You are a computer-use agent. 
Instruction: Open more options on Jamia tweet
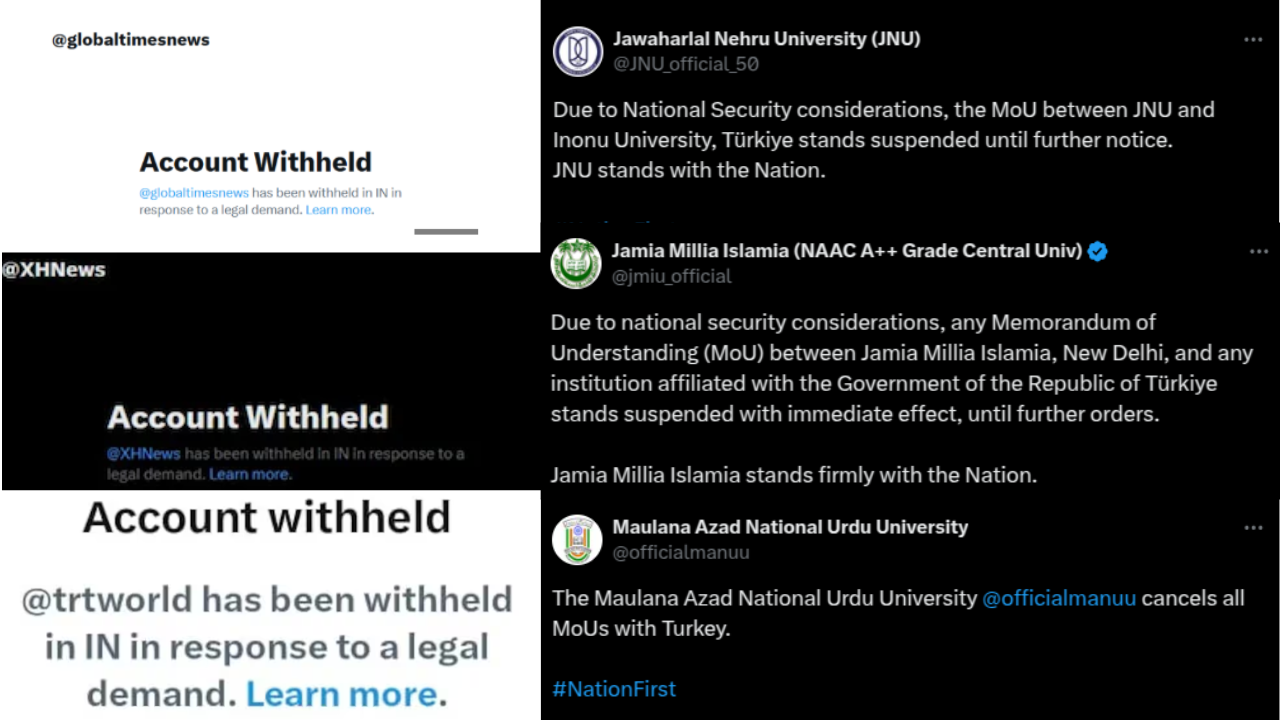click(1258, 251)
